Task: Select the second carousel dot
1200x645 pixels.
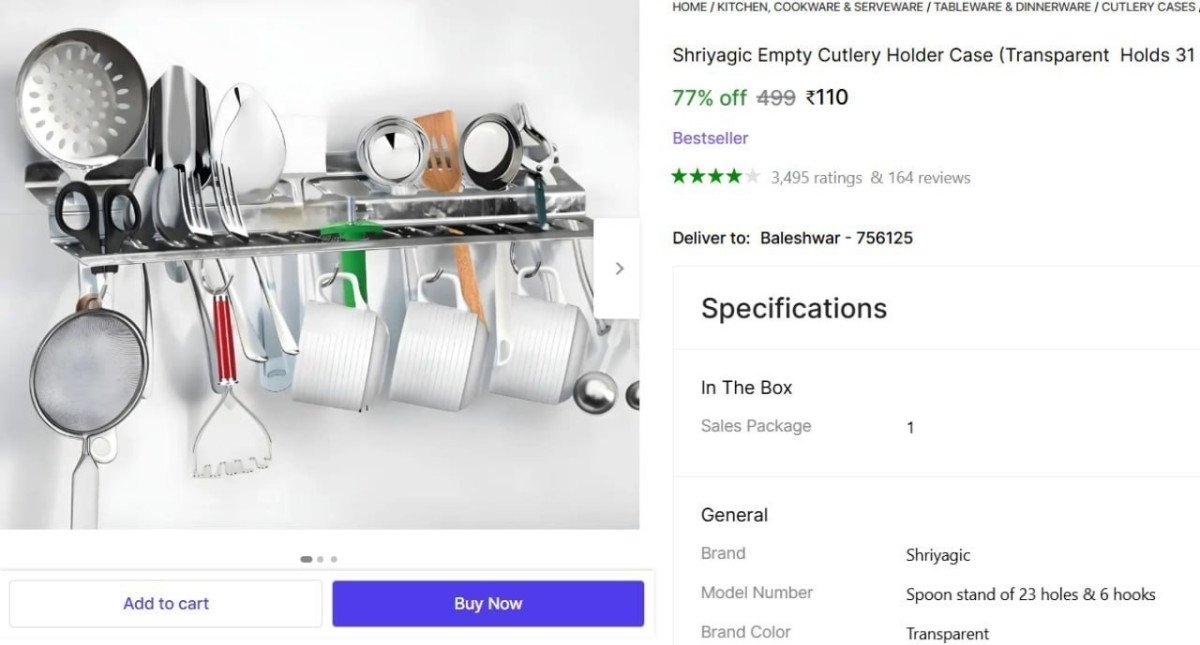Action: click(x=320, y=559)
